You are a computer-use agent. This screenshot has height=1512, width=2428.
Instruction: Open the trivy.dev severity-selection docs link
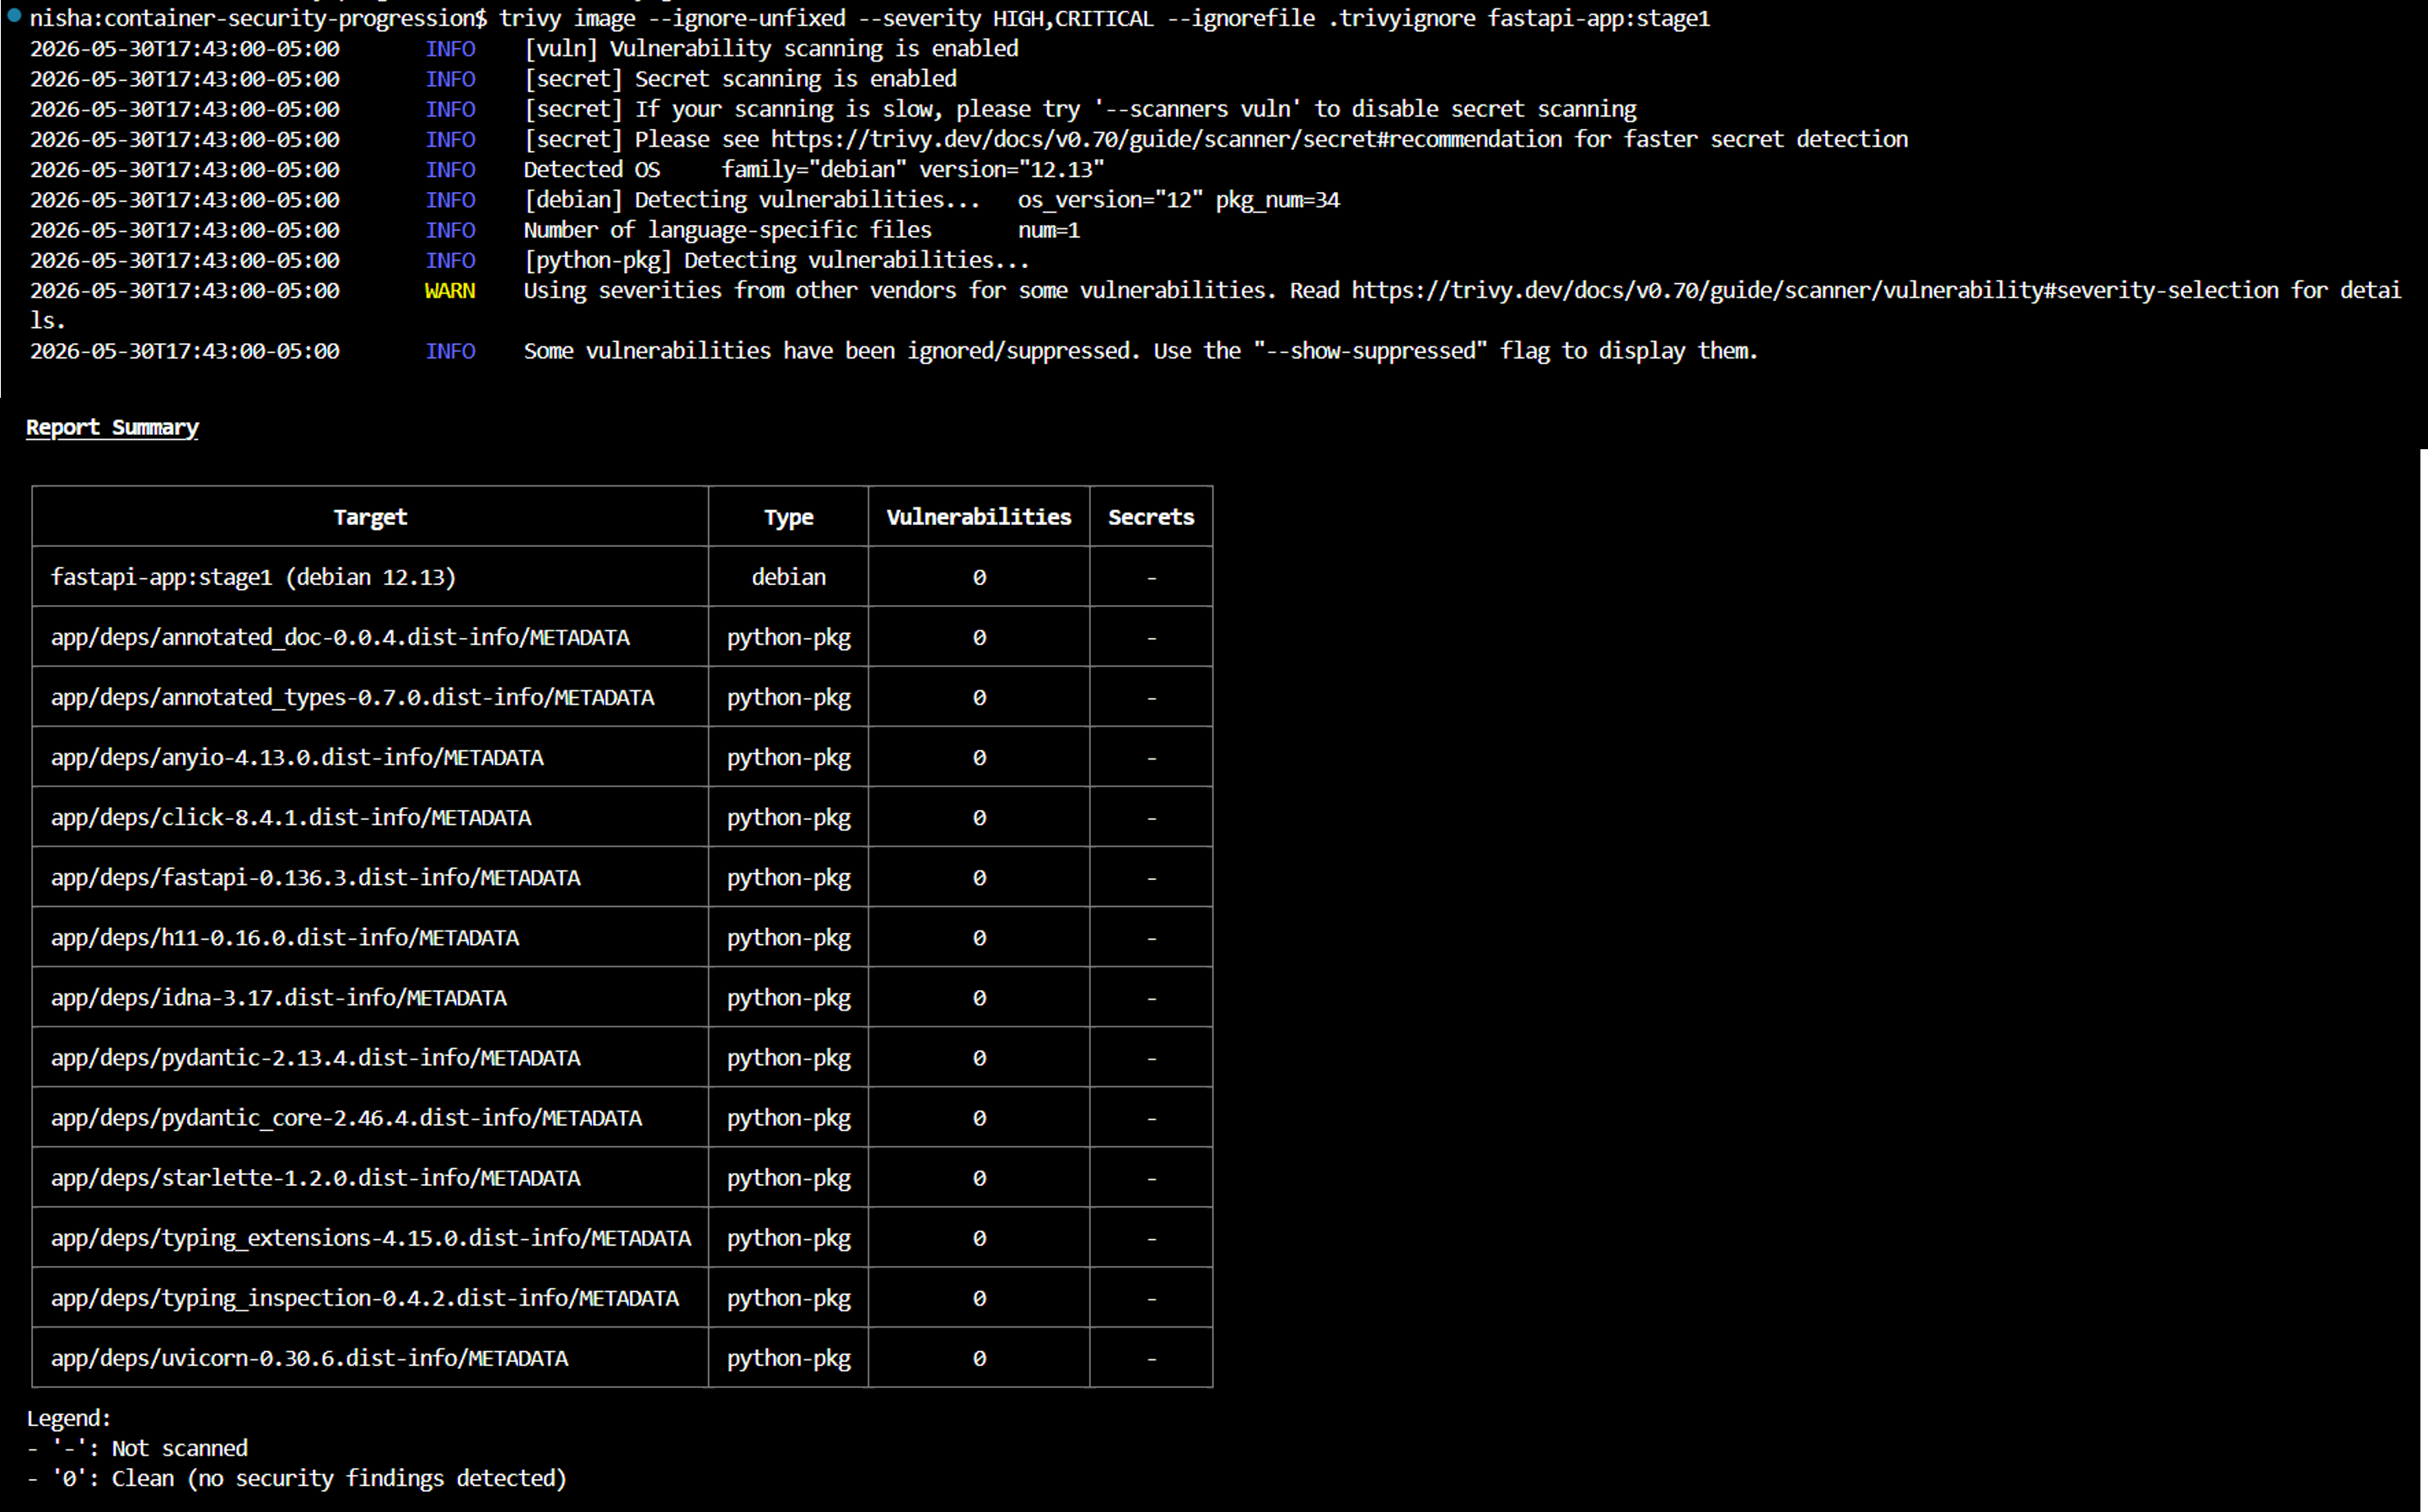click(1815, 290)
